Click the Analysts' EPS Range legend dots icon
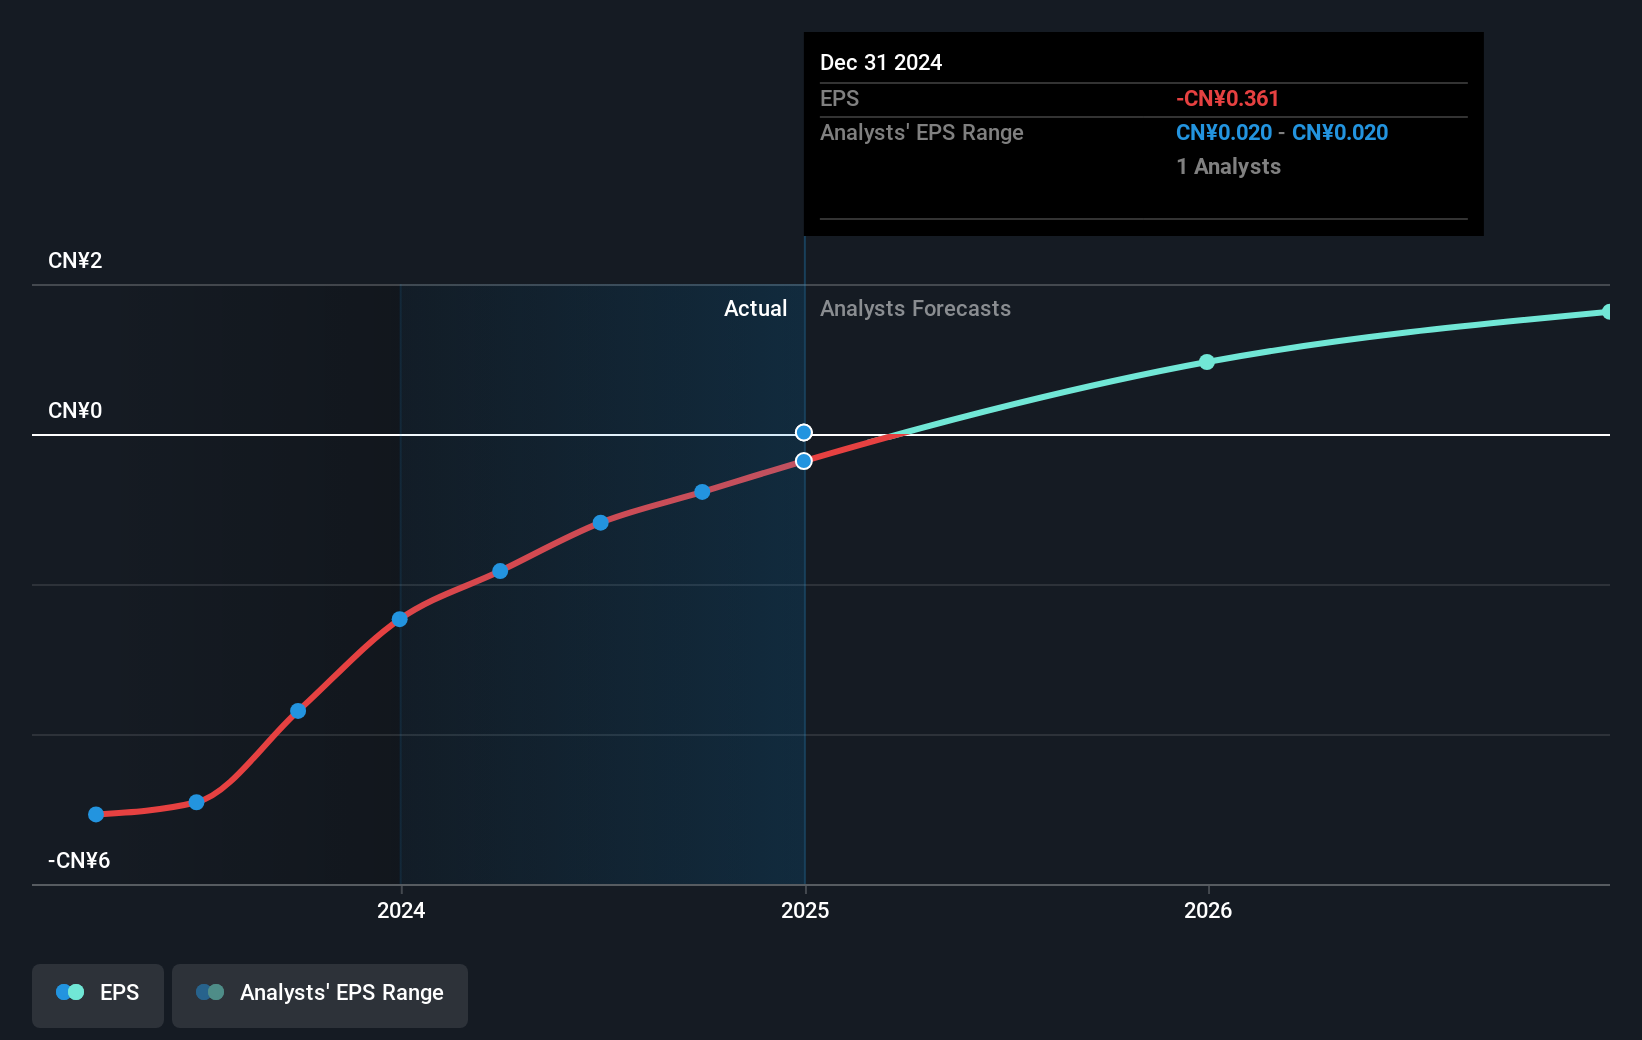 coord(210,992)
